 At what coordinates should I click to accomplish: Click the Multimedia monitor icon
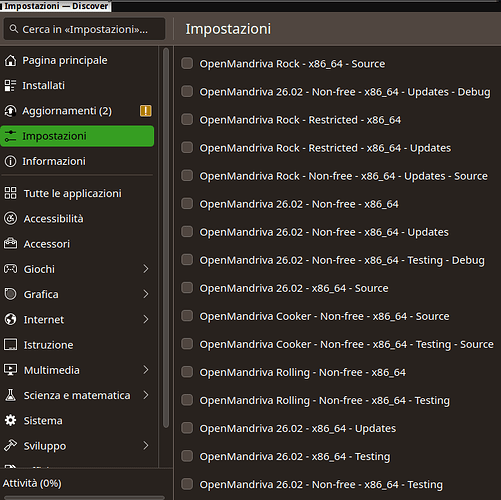pyautogui.click(x=10, y=370)
